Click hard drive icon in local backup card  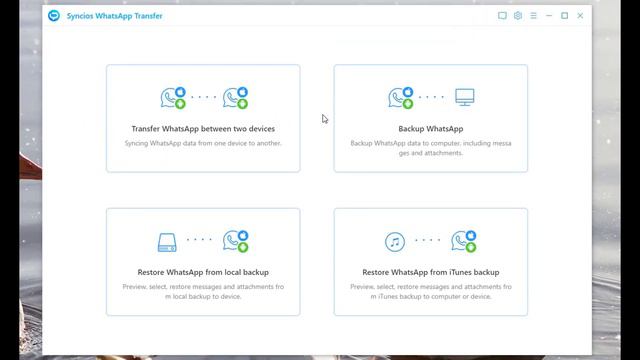167,242
